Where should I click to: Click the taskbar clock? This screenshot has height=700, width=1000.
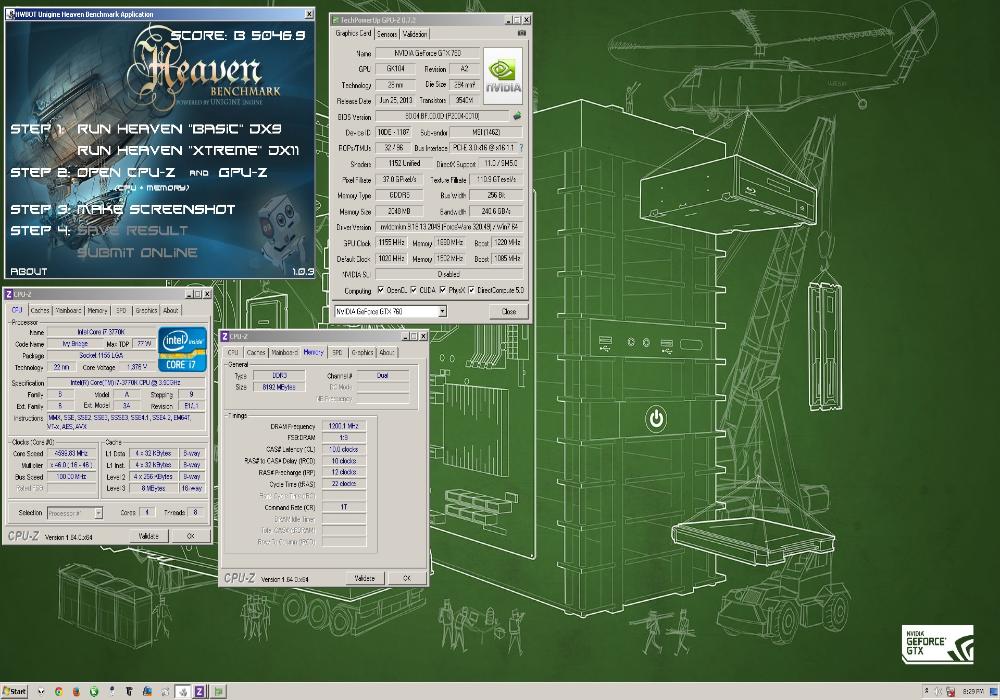(973, 691)
